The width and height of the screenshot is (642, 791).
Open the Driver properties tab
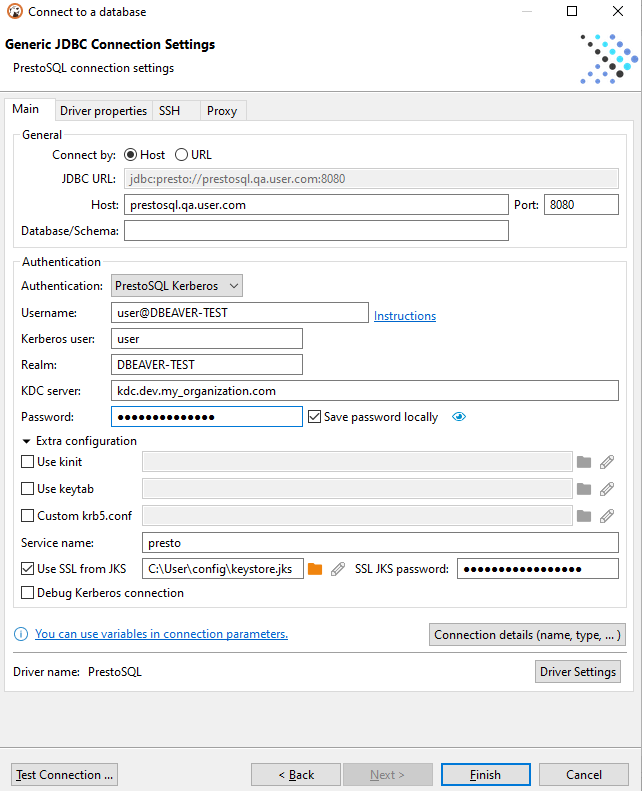[103, 111]
